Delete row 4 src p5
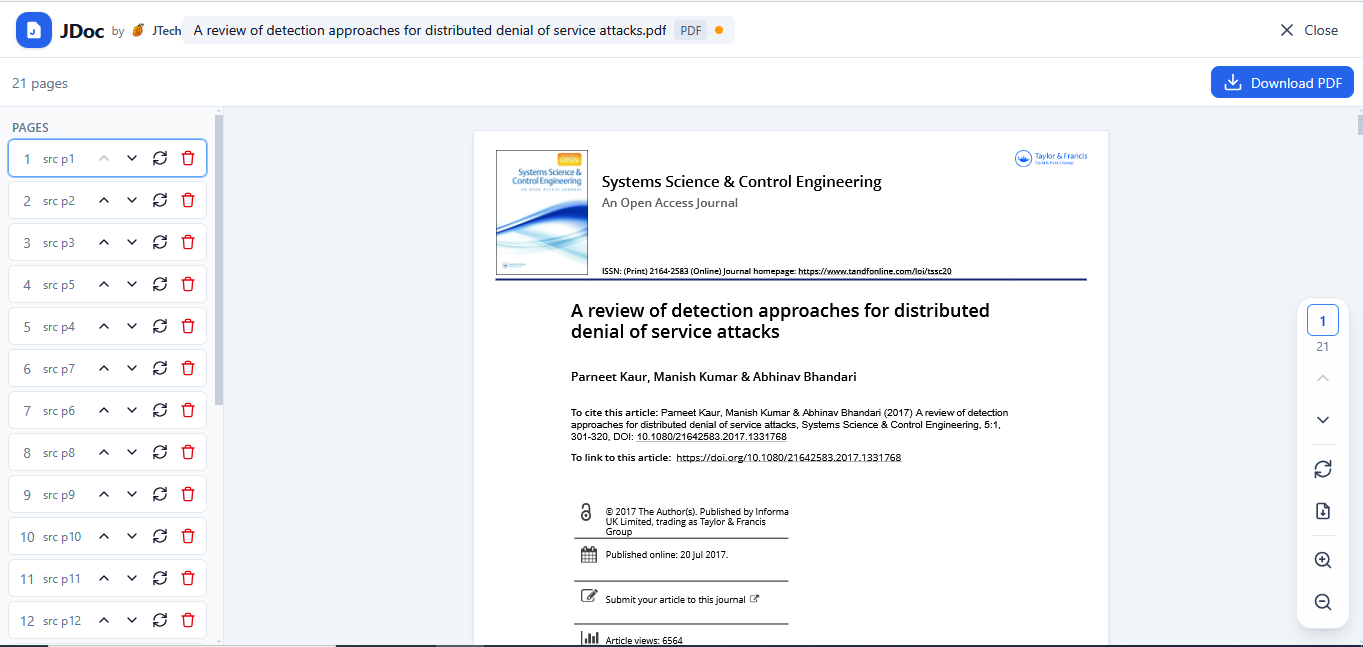The height and width of the screenshot is (647, 1363). (188, 284)
